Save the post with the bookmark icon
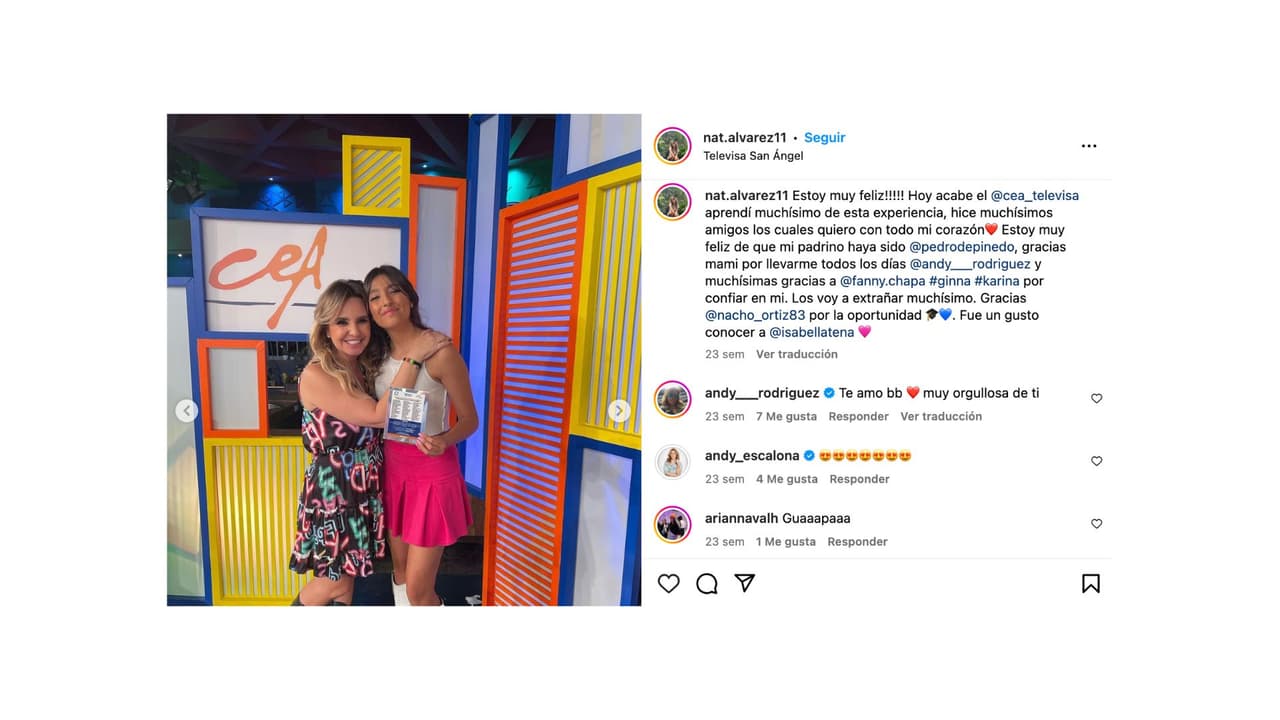Viewport: 1280px width, 720px height. [x=1091, y=583]
